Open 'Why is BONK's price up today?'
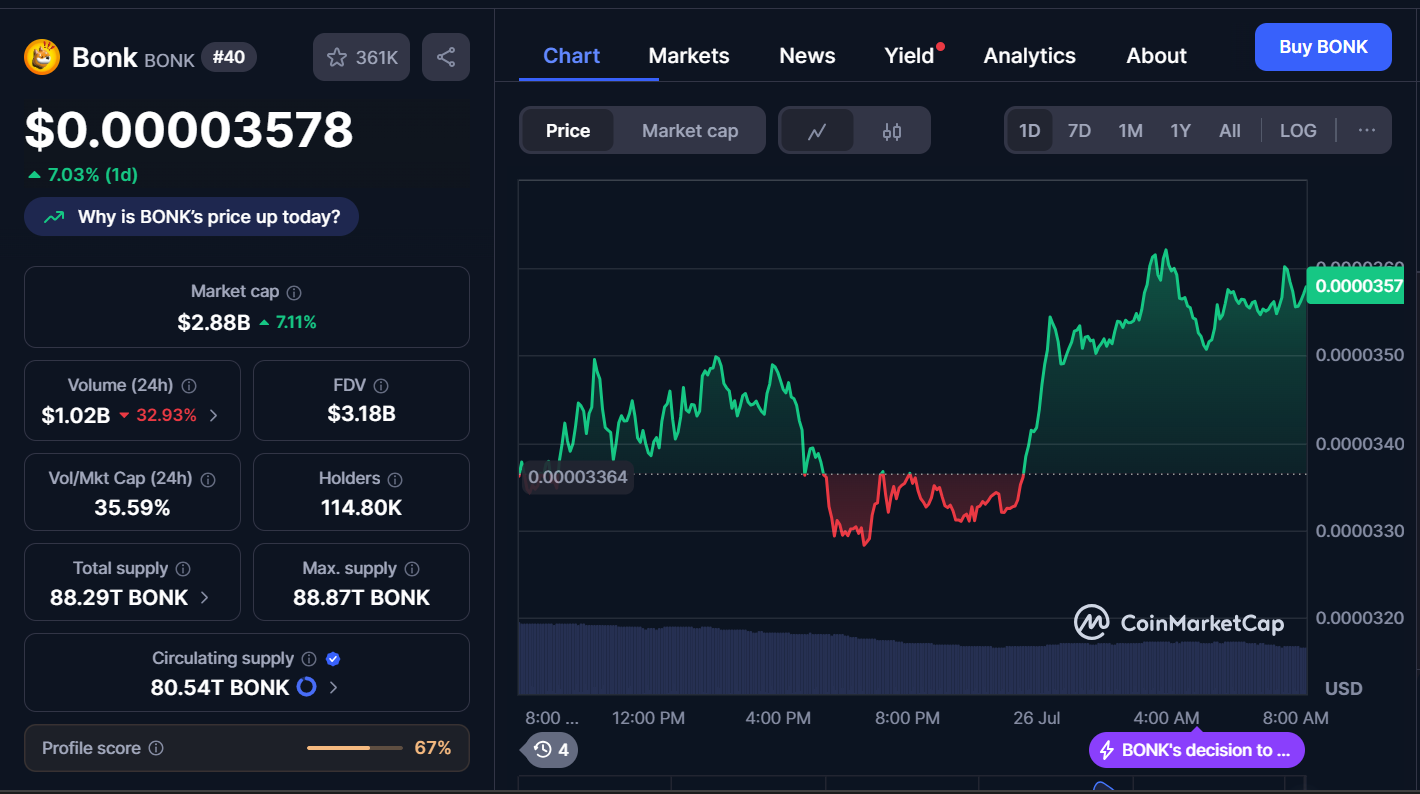1420x794 pixels. pos(191,216)
